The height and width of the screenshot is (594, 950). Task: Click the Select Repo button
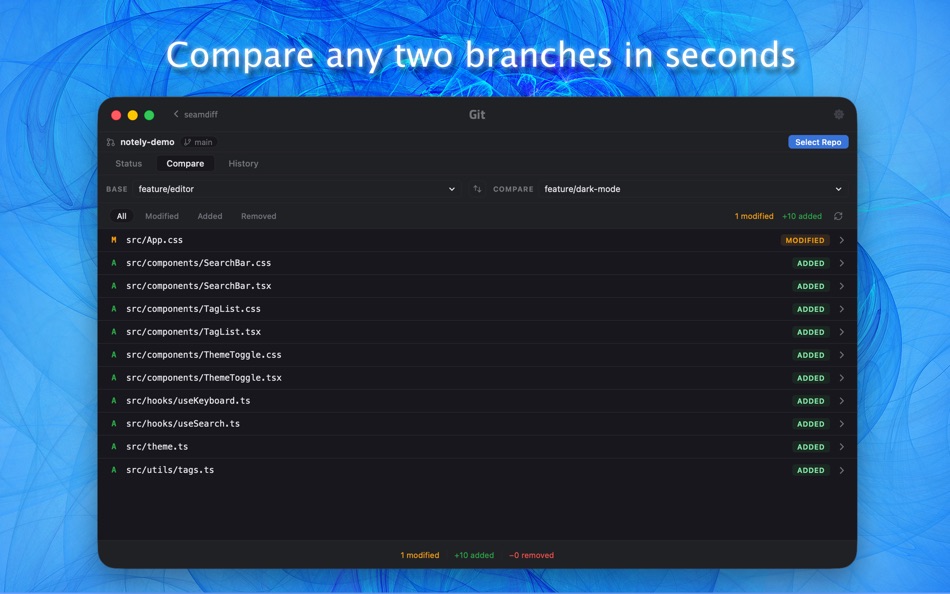coord(818,142)
